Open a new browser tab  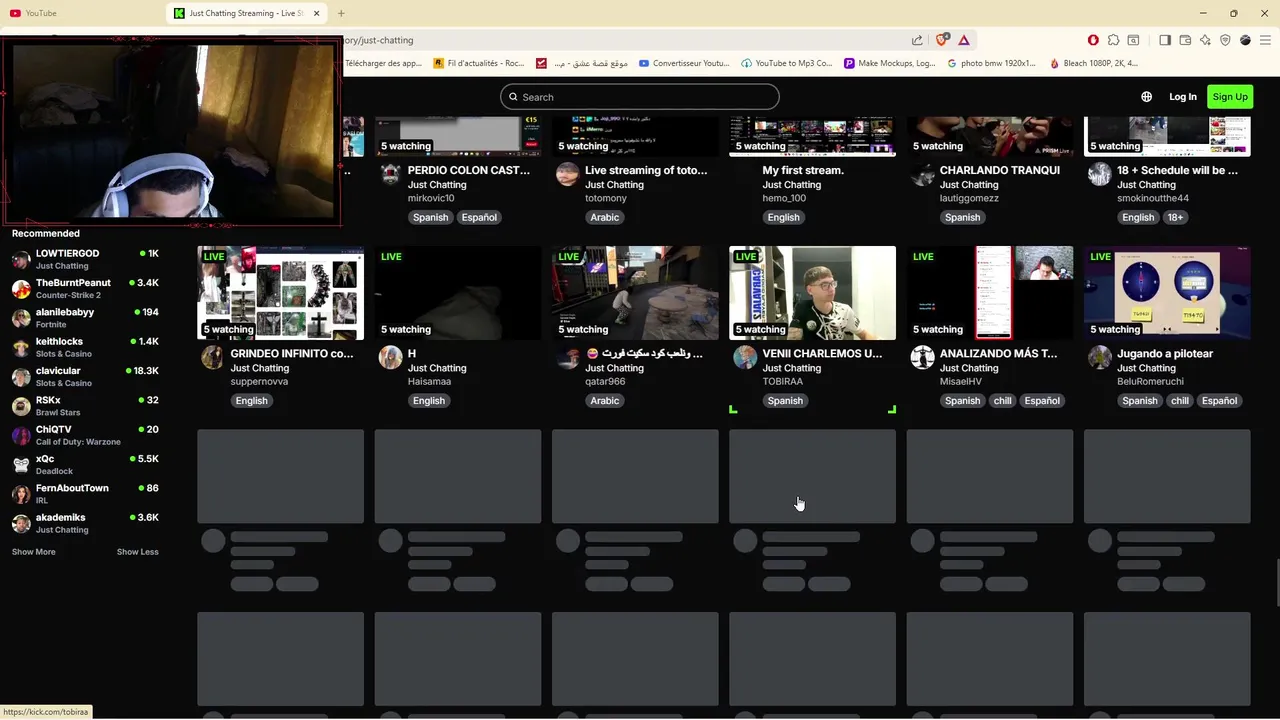pyautogui.click(x=341, y=13)
